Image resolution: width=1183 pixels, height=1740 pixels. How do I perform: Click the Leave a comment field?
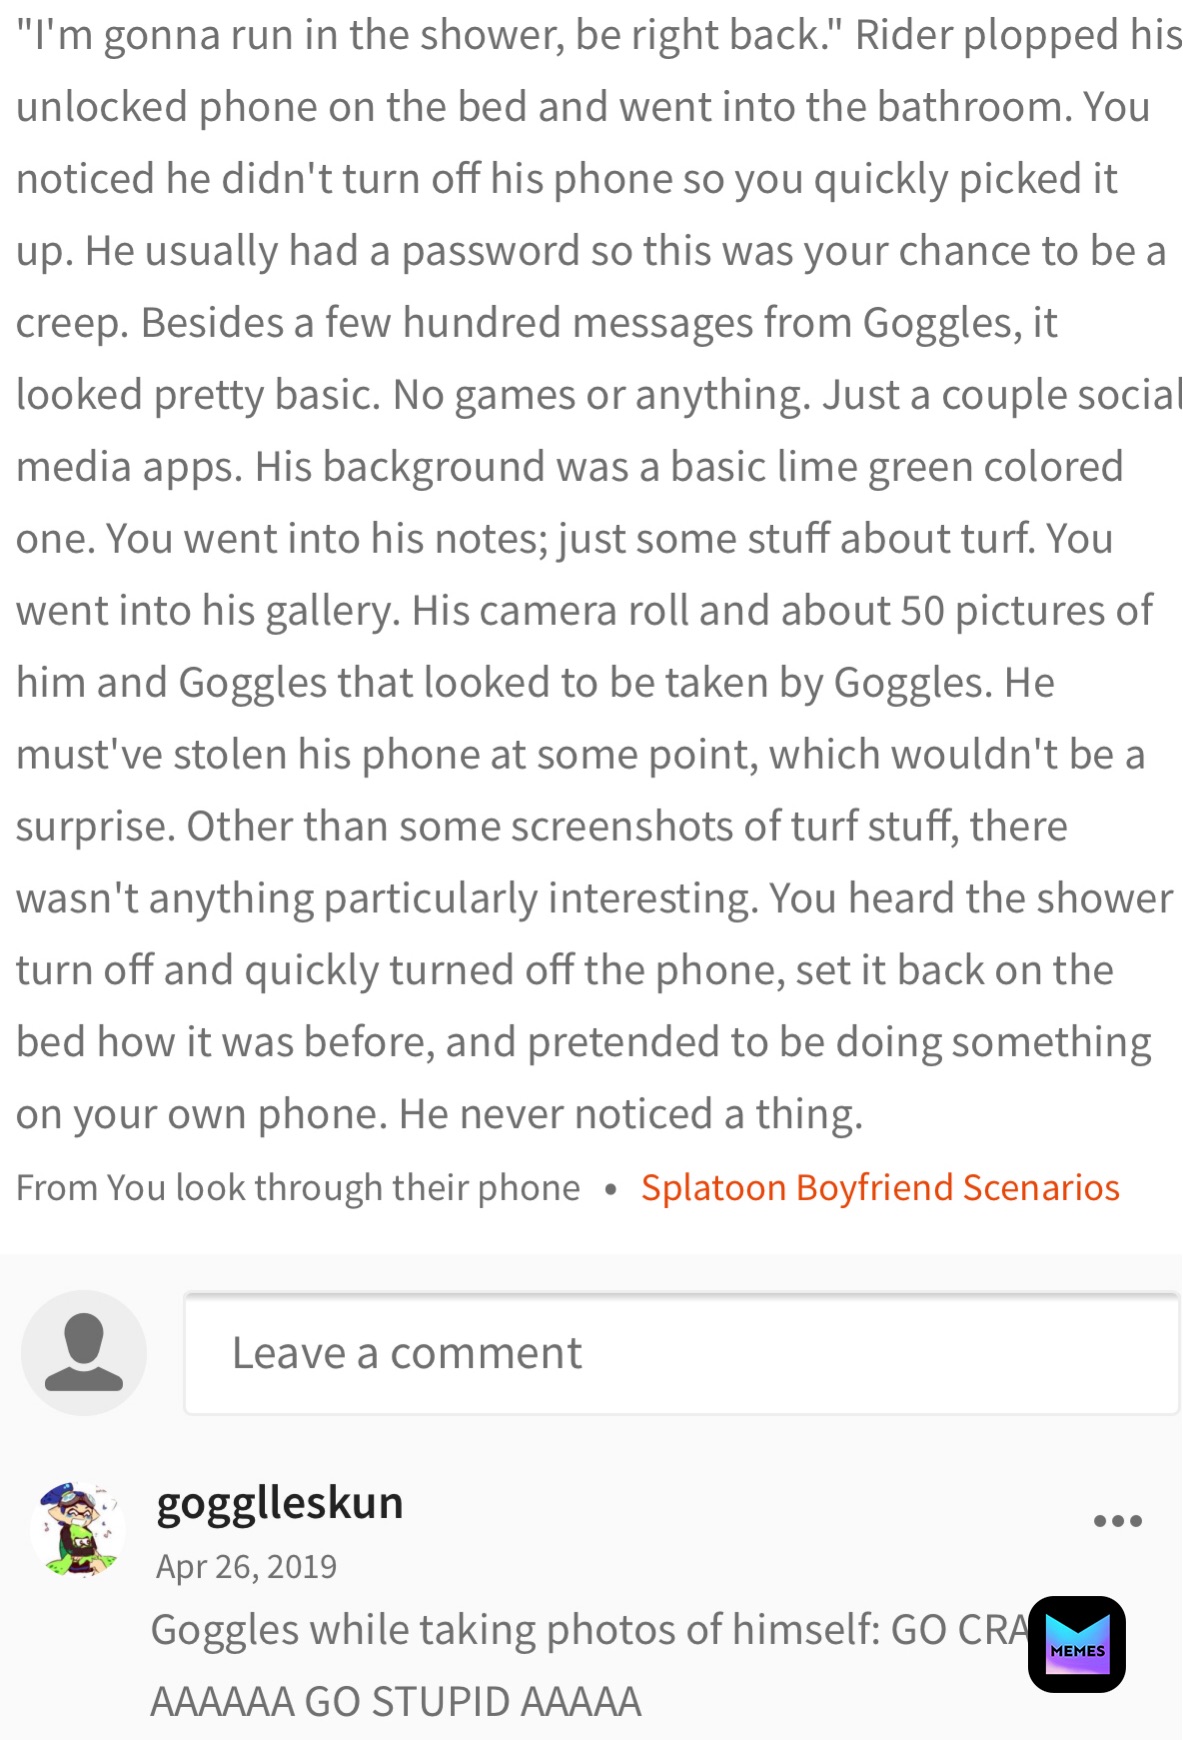click(x=682, y=1353)
